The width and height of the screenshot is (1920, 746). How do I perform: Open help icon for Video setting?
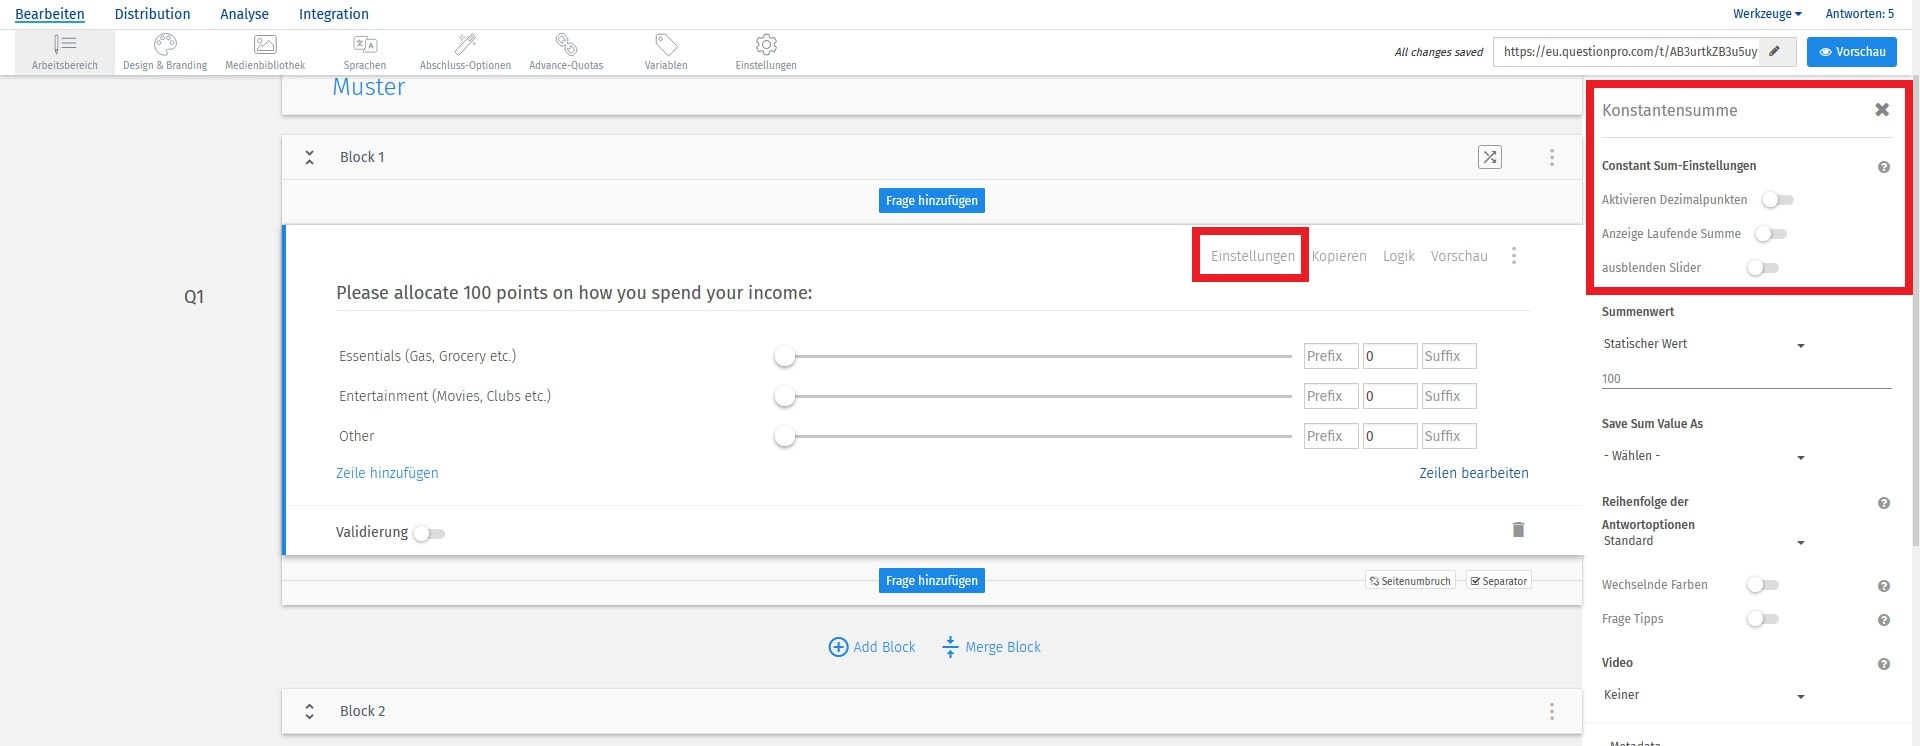coord(1884,664)
